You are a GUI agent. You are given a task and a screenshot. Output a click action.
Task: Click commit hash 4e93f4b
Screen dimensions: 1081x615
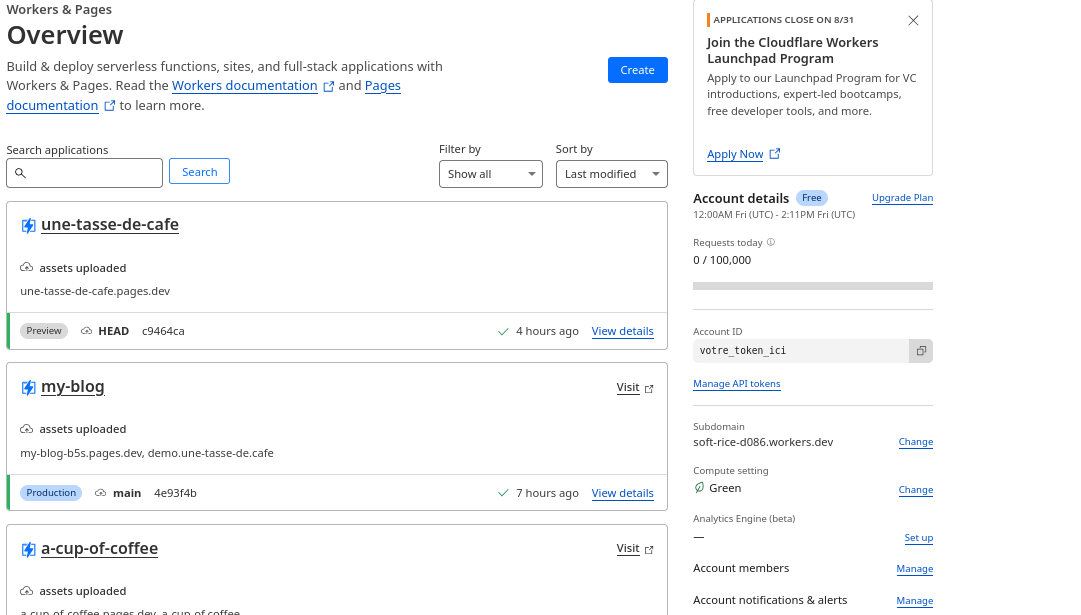(175, 493)
